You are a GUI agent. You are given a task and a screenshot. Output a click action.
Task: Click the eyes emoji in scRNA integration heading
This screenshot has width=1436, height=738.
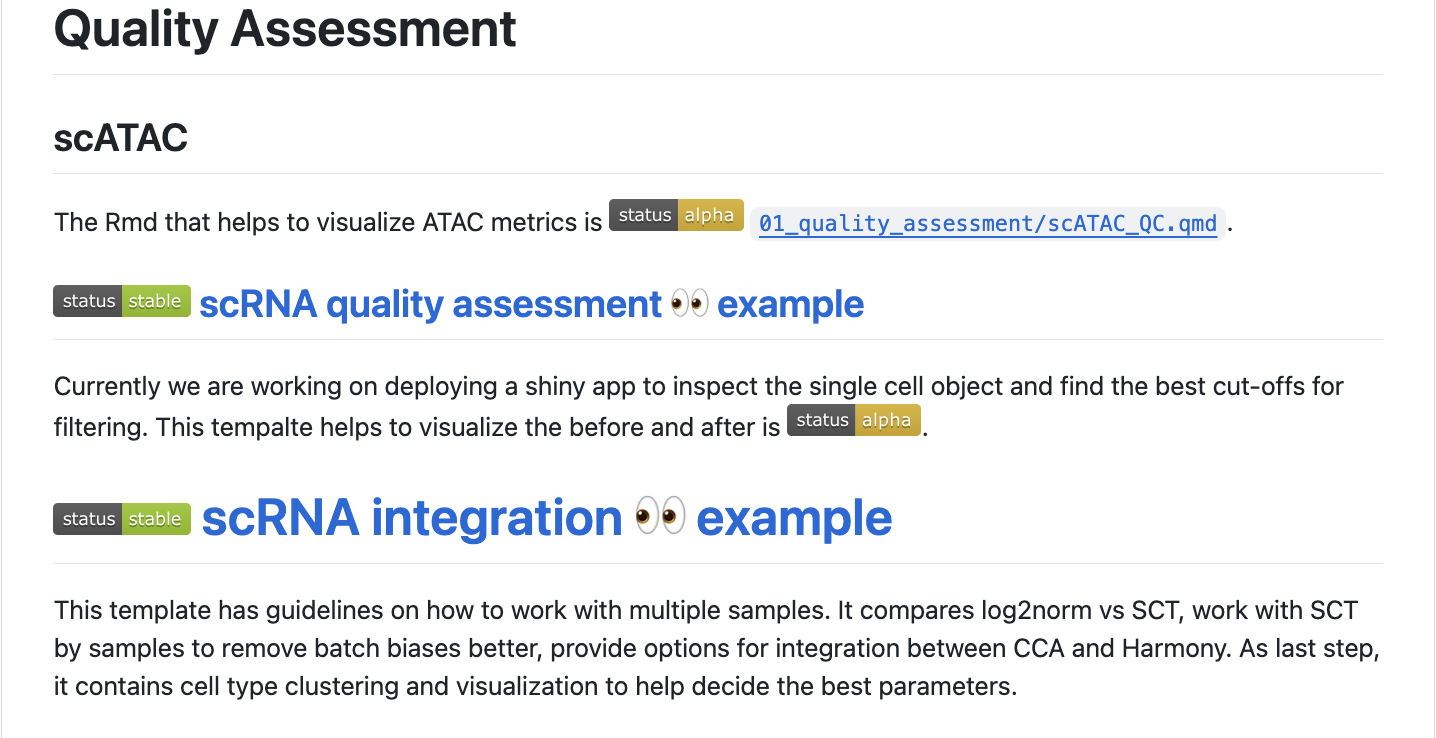[660, 518]
